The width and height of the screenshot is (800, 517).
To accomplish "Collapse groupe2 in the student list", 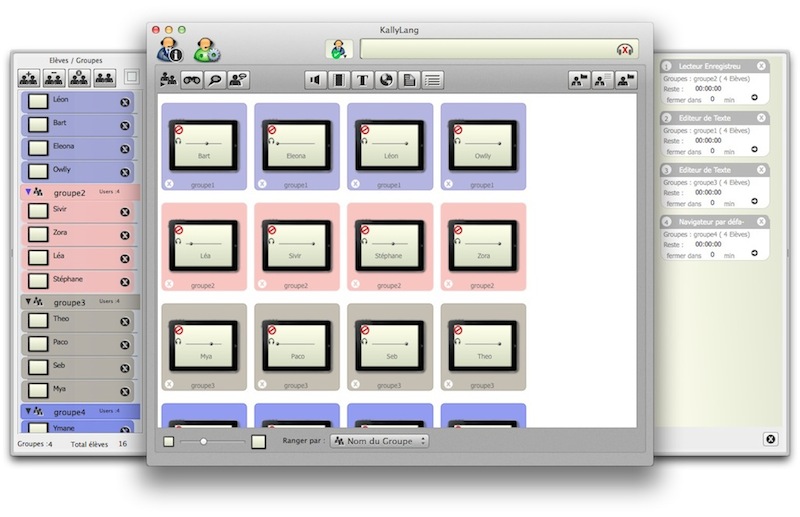I will 28,192.
